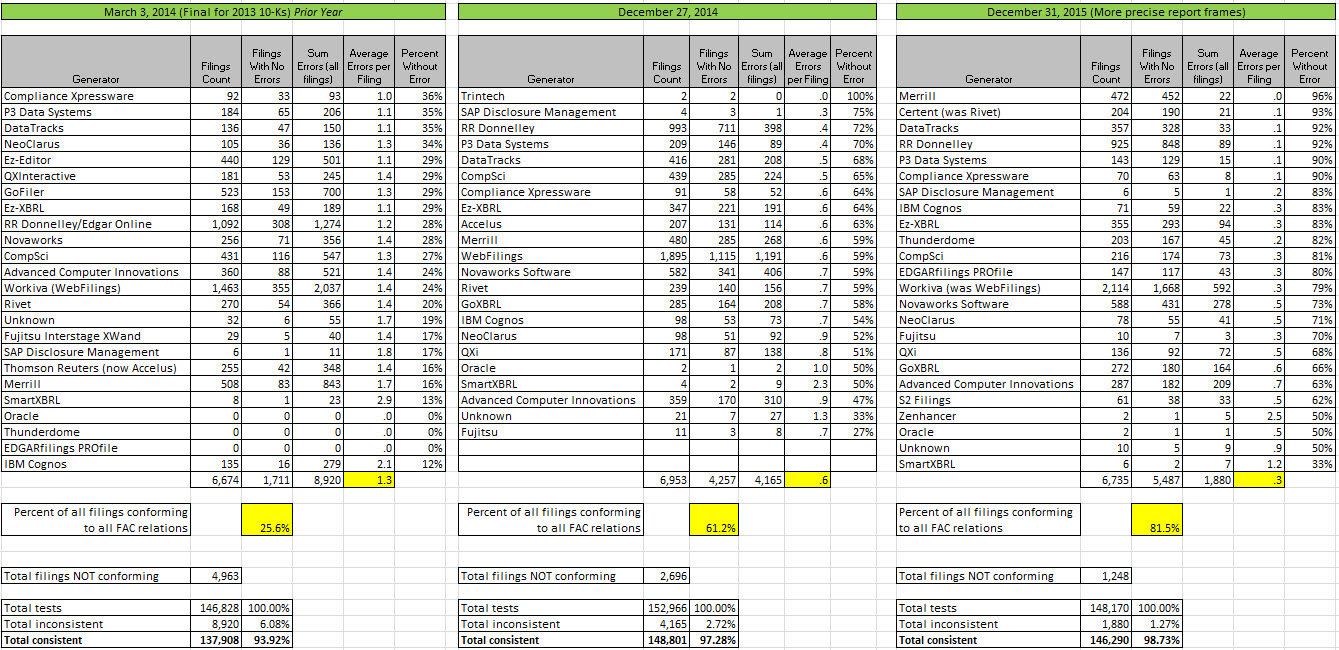
Task: Click the 100% percent without error for Trintech
Action: click(854, 96)
